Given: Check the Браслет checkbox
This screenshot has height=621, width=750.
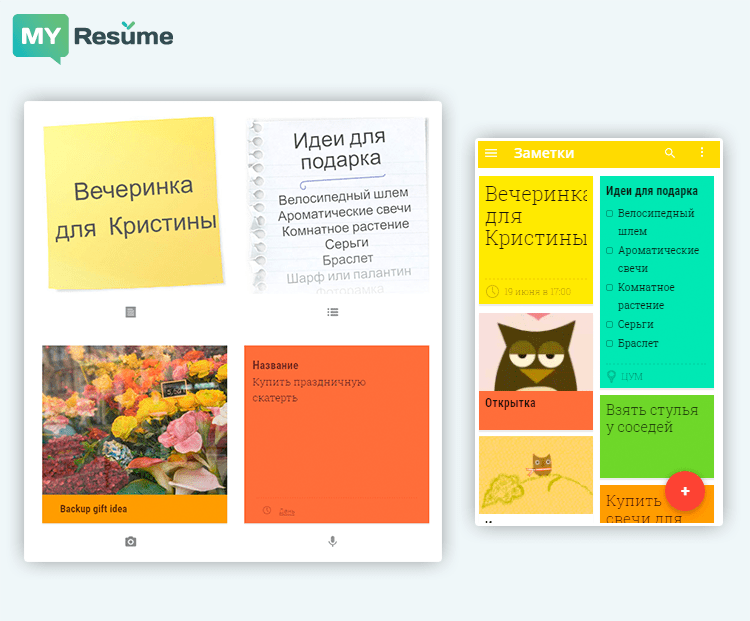Looking at the screenshot, I should point(609,344).
